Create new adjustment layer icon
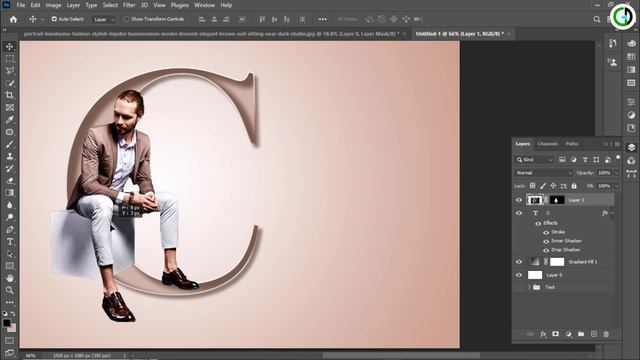The width and height of the screenshot is (640, 360). click(569, 334)
